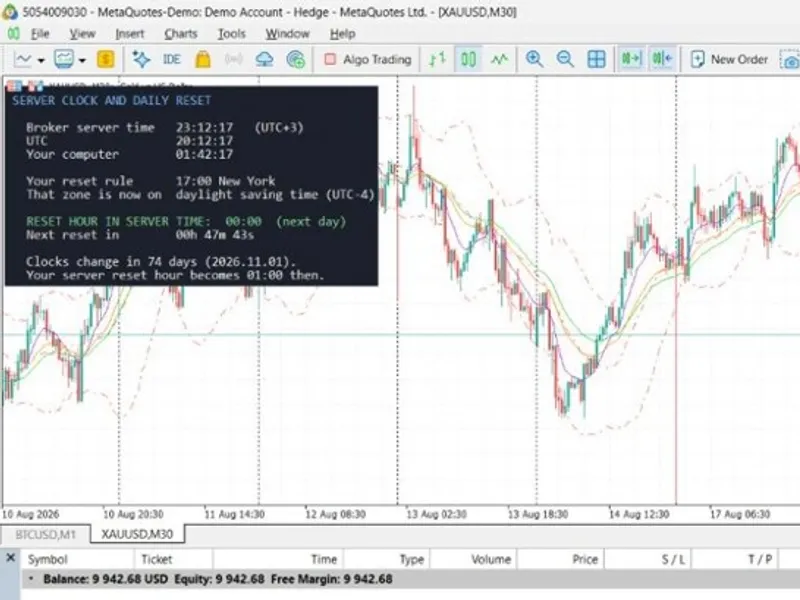This screenshot has height=600, width=800.
Task: Open the Tools menu
Action: click(x=232, y=34)
